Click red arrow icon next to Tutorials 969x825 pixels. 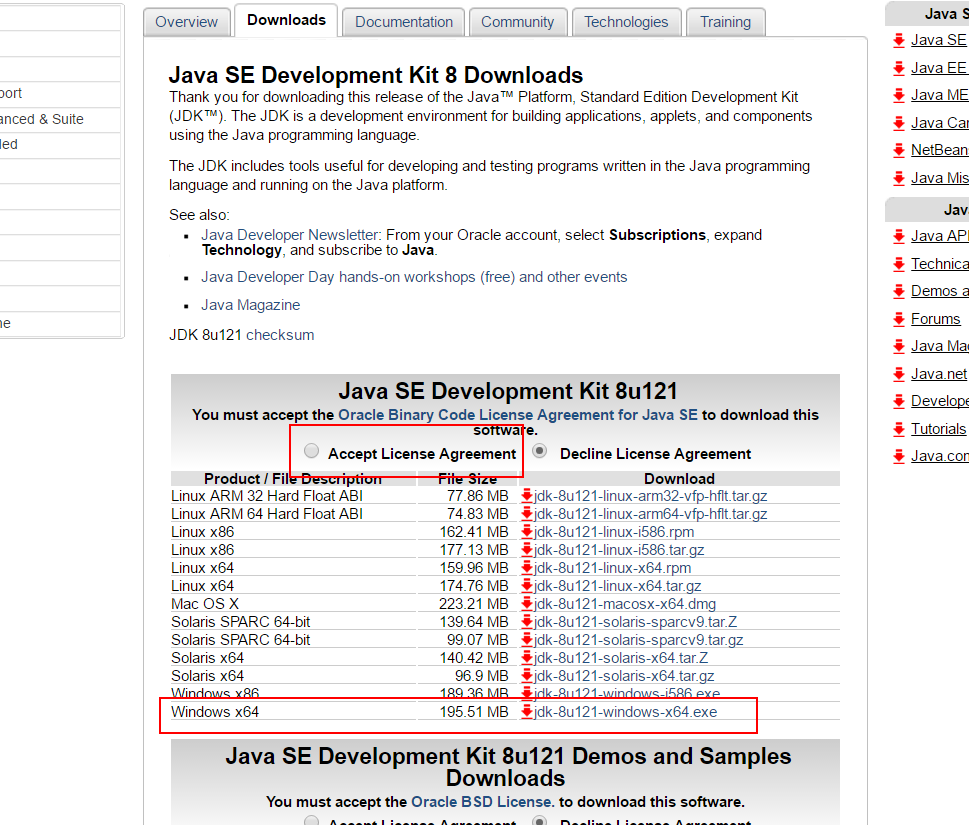[x=899, y=429]
